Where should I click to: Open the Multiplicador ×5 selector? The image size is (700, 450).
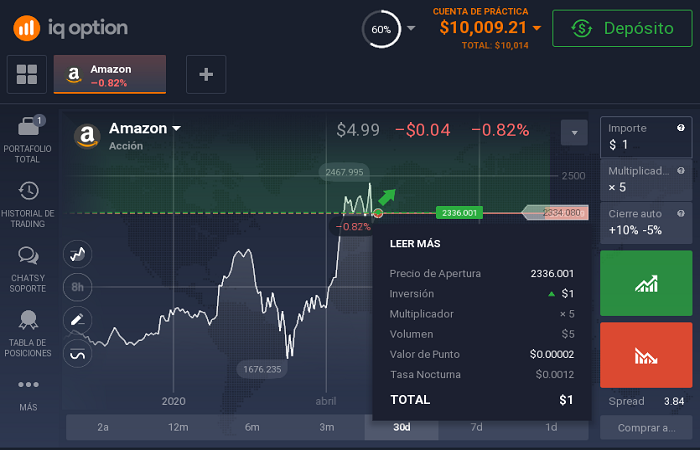pos(646,179)
